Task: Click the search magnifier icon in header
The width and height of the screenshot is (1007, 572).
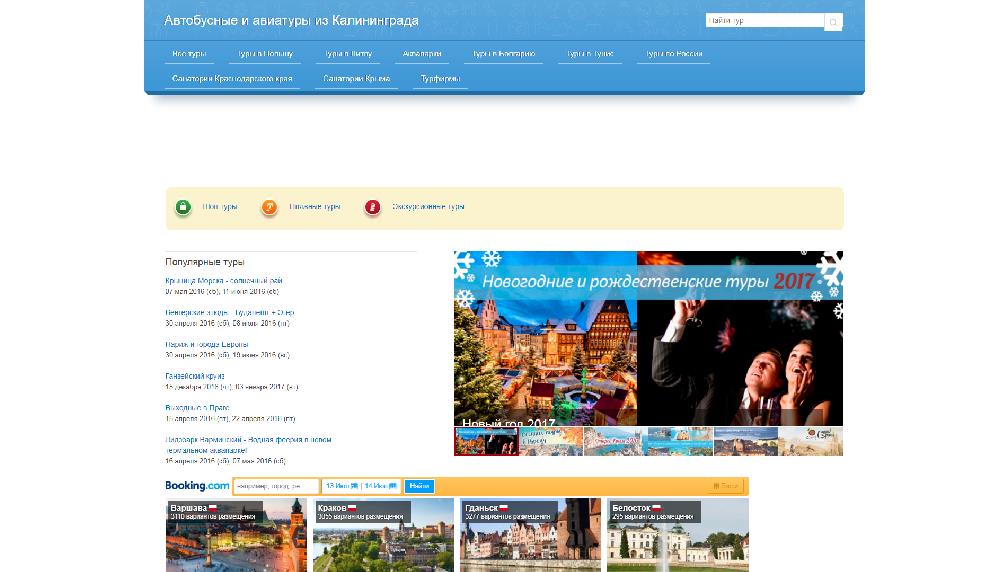Action: click(x=833, y=22)
